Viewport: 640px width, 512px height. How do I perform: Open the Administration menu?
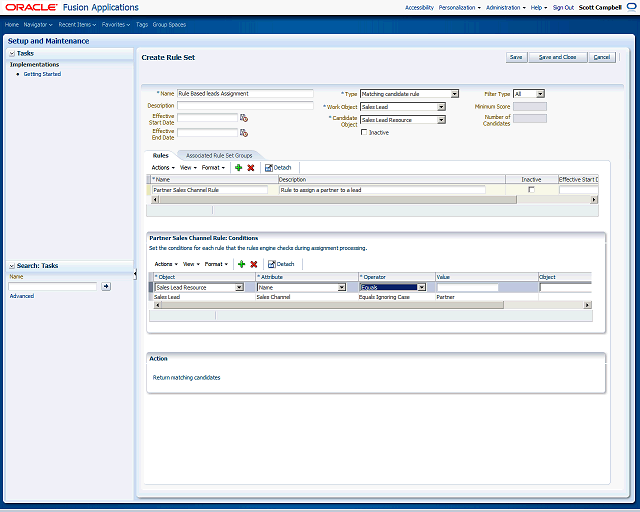(x=506, y=8)
